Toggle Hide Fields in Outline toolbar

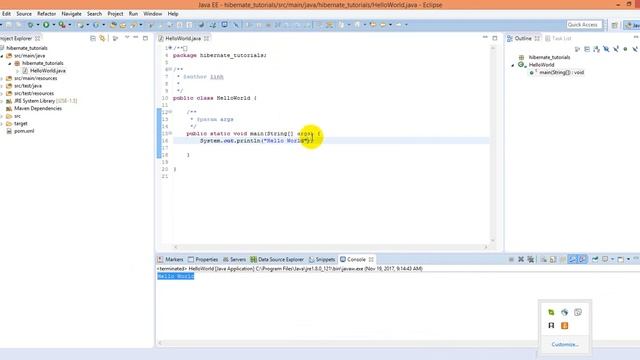tap(606, 49)
